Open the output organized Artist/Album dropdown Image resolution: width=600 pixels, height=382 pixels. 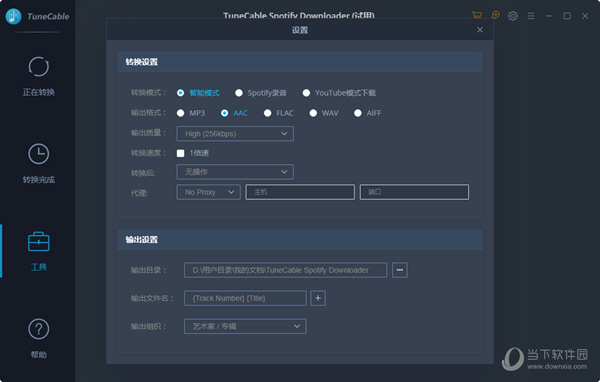click(x=245, y=326)
